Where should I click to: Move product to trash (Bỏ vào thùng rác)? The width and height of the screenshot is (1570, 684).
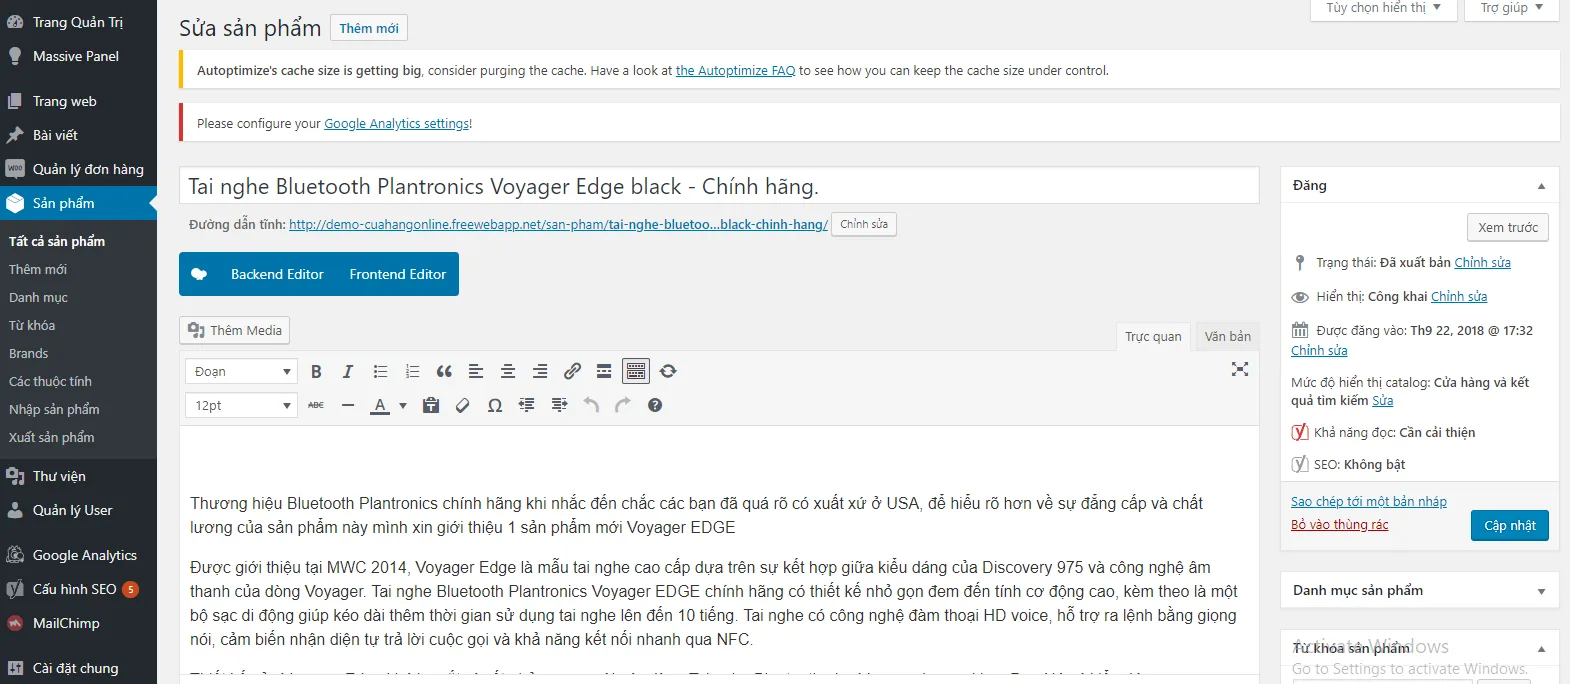(x=1339, y=524)
